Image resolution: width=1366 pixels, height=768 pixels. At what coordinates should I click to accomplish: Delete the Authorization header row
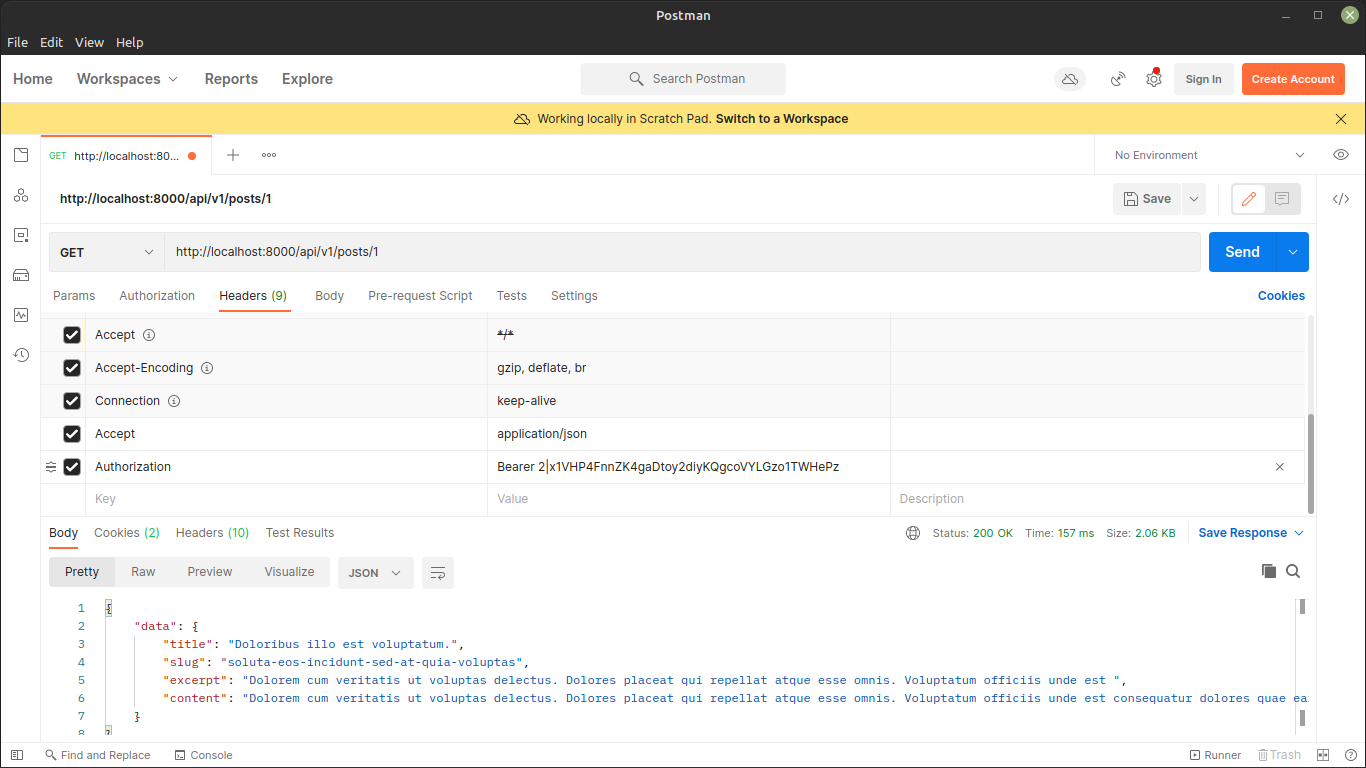pos(1280,467)
